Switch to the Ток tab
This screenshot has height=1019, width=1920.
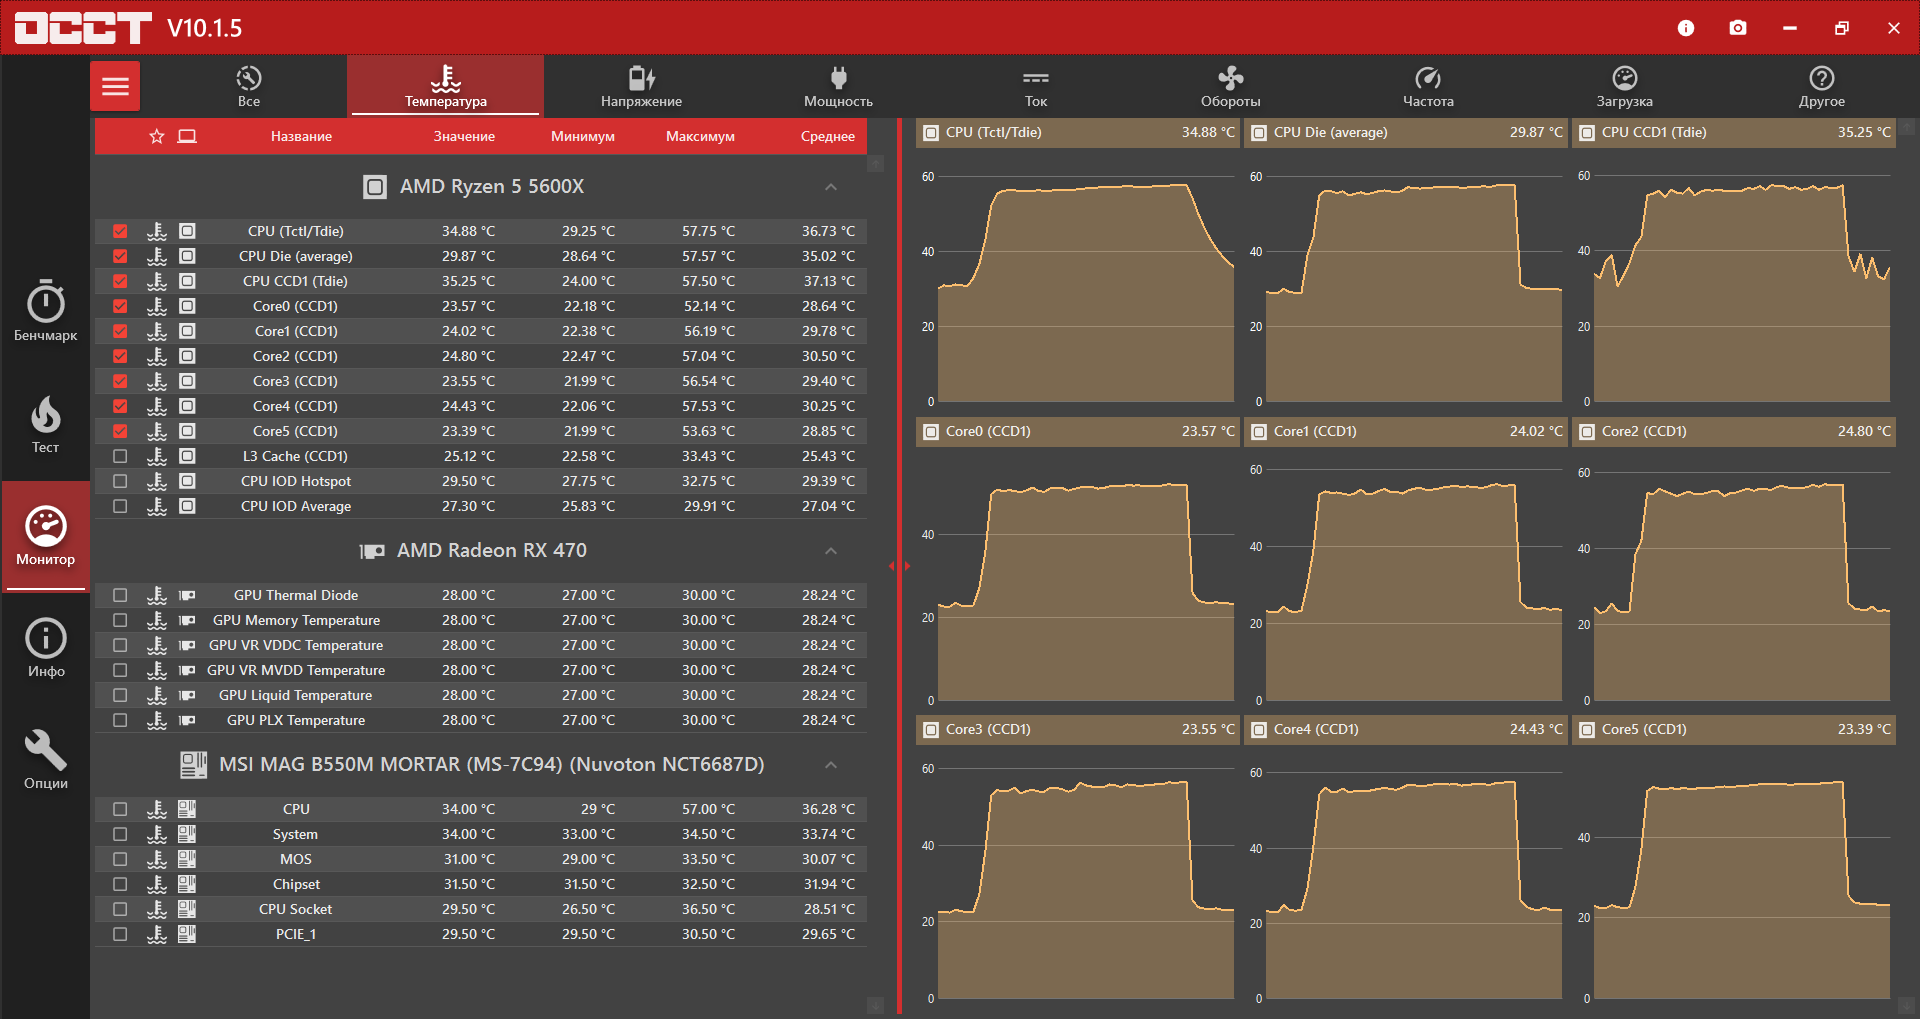[1036, 86]
